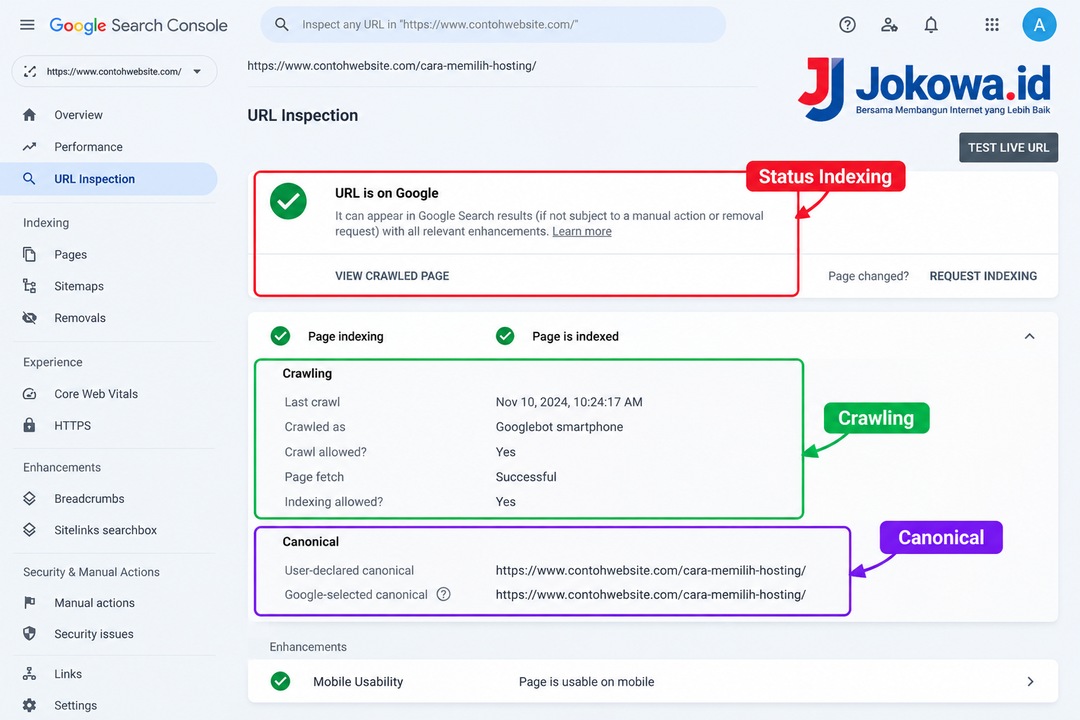Click the Settings gear icon
1080x720 pixels.
tap(29, 706)
